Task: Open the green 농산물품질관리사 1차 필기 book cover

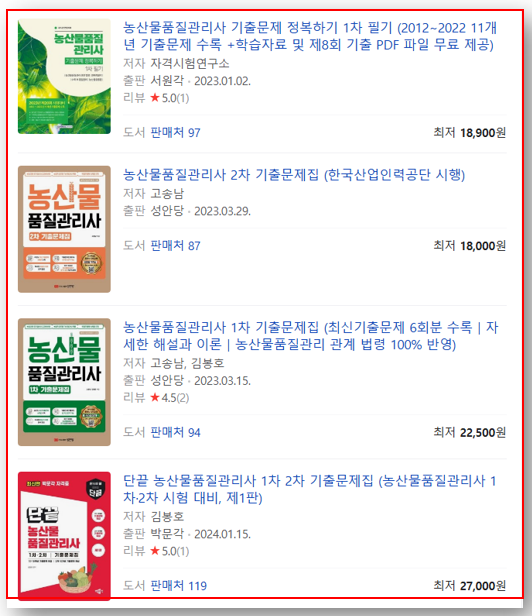Action: (64, 76)
